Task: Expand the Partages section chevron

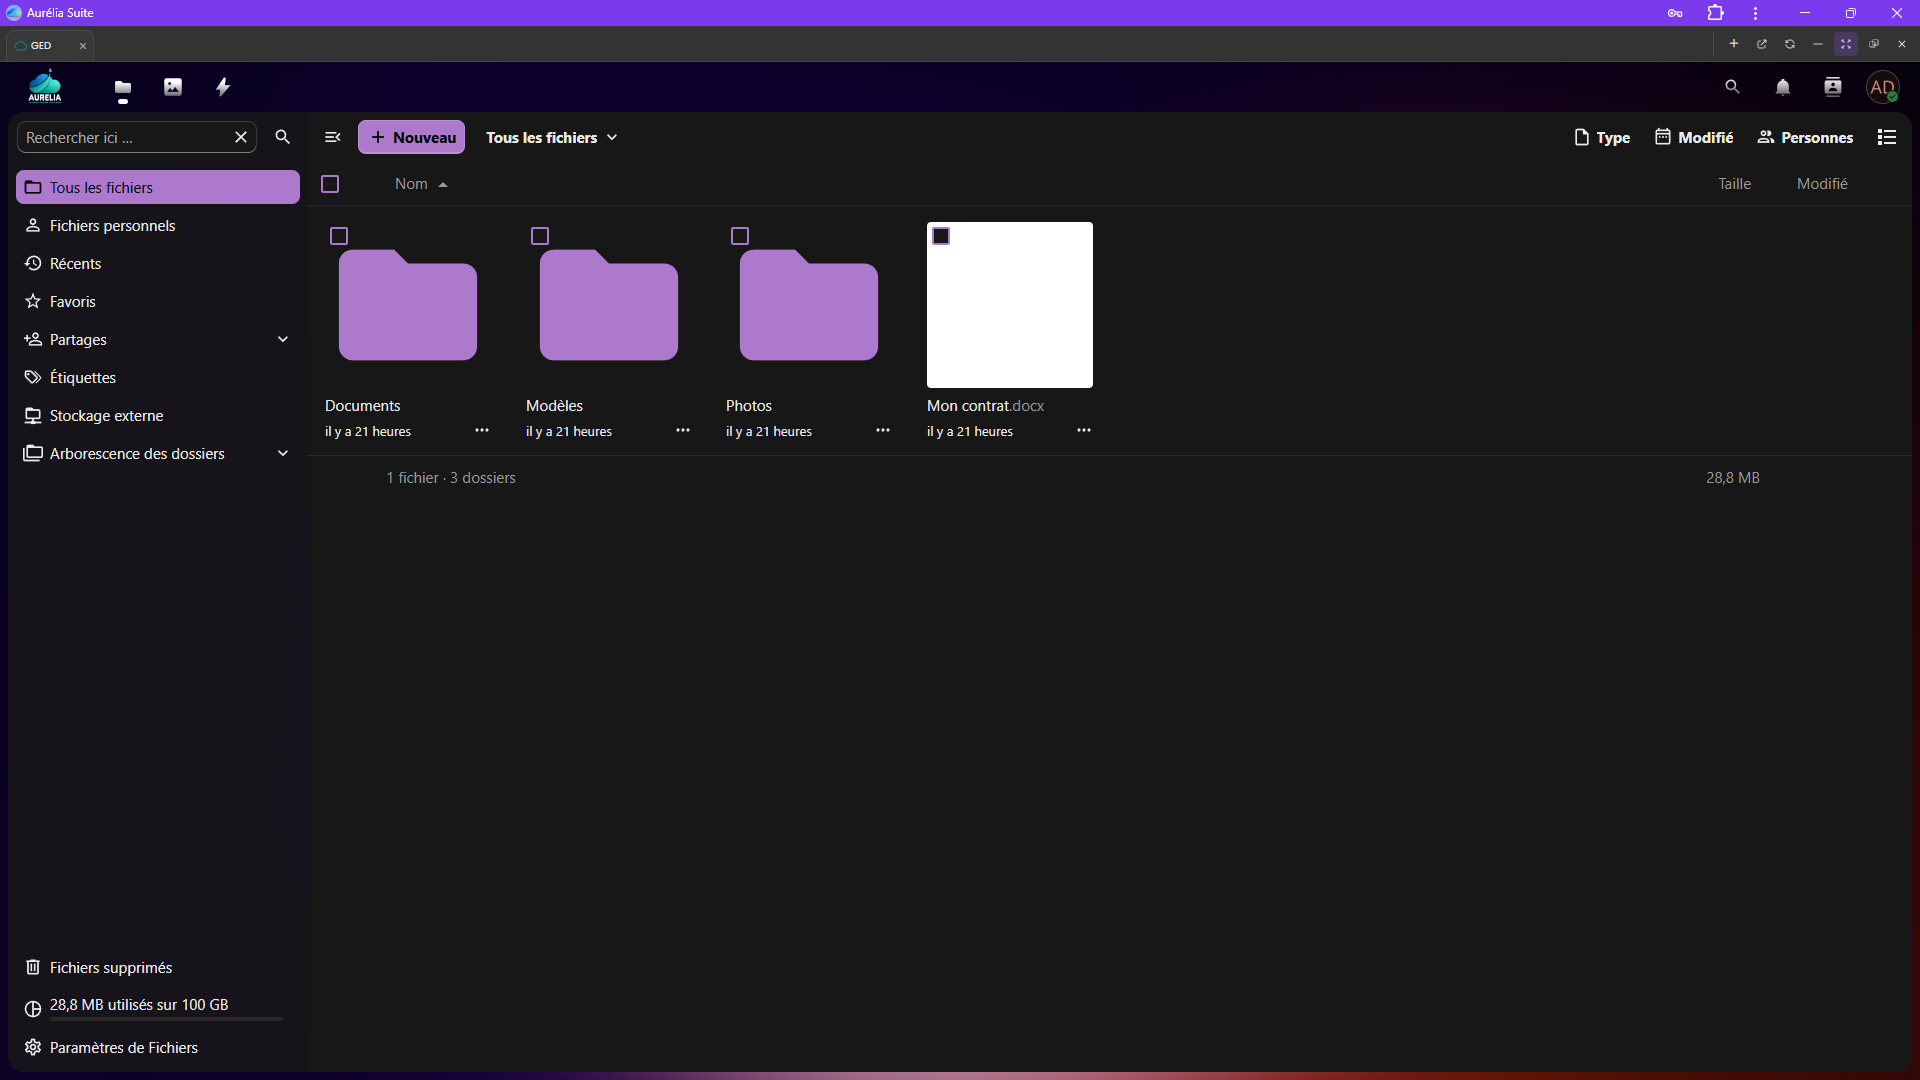Action: (x=283, y=340)
